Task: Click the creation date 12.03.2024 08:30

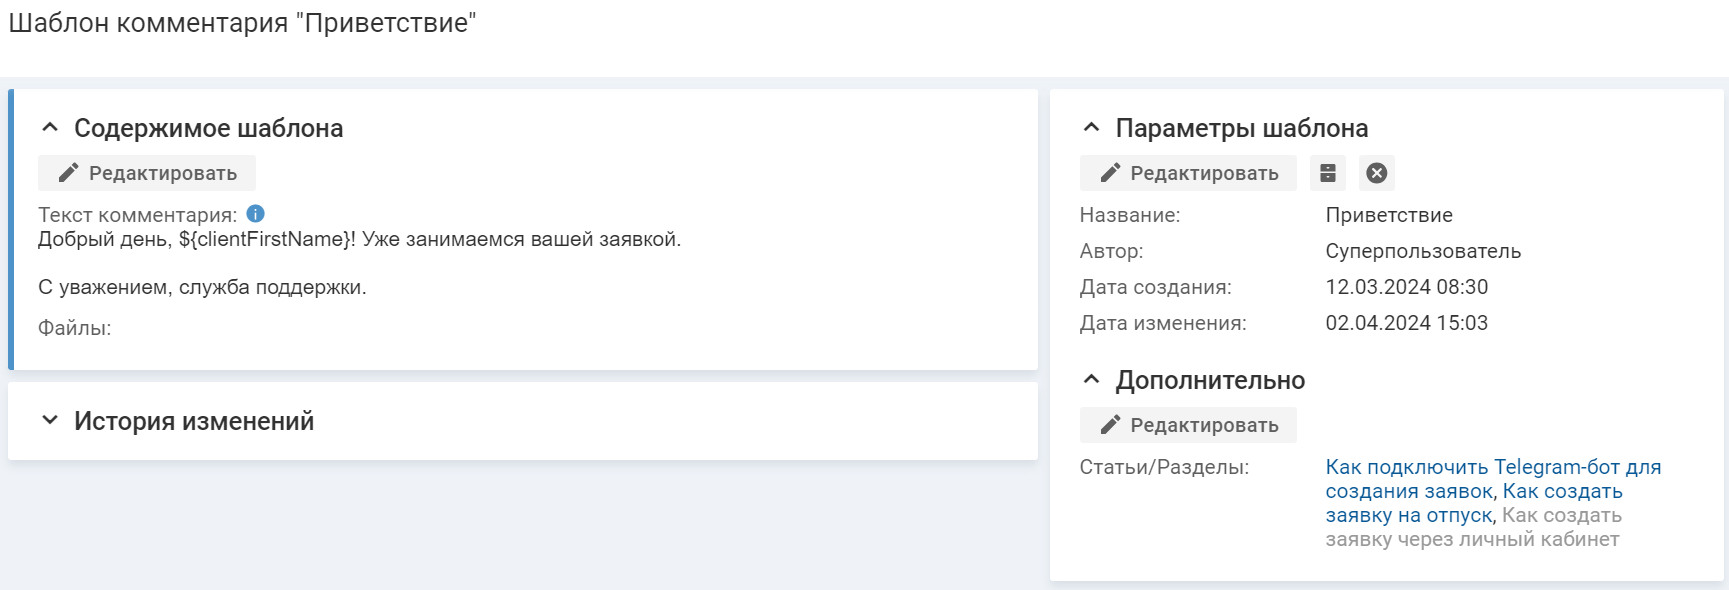Action: click(x=1406, y=287)
